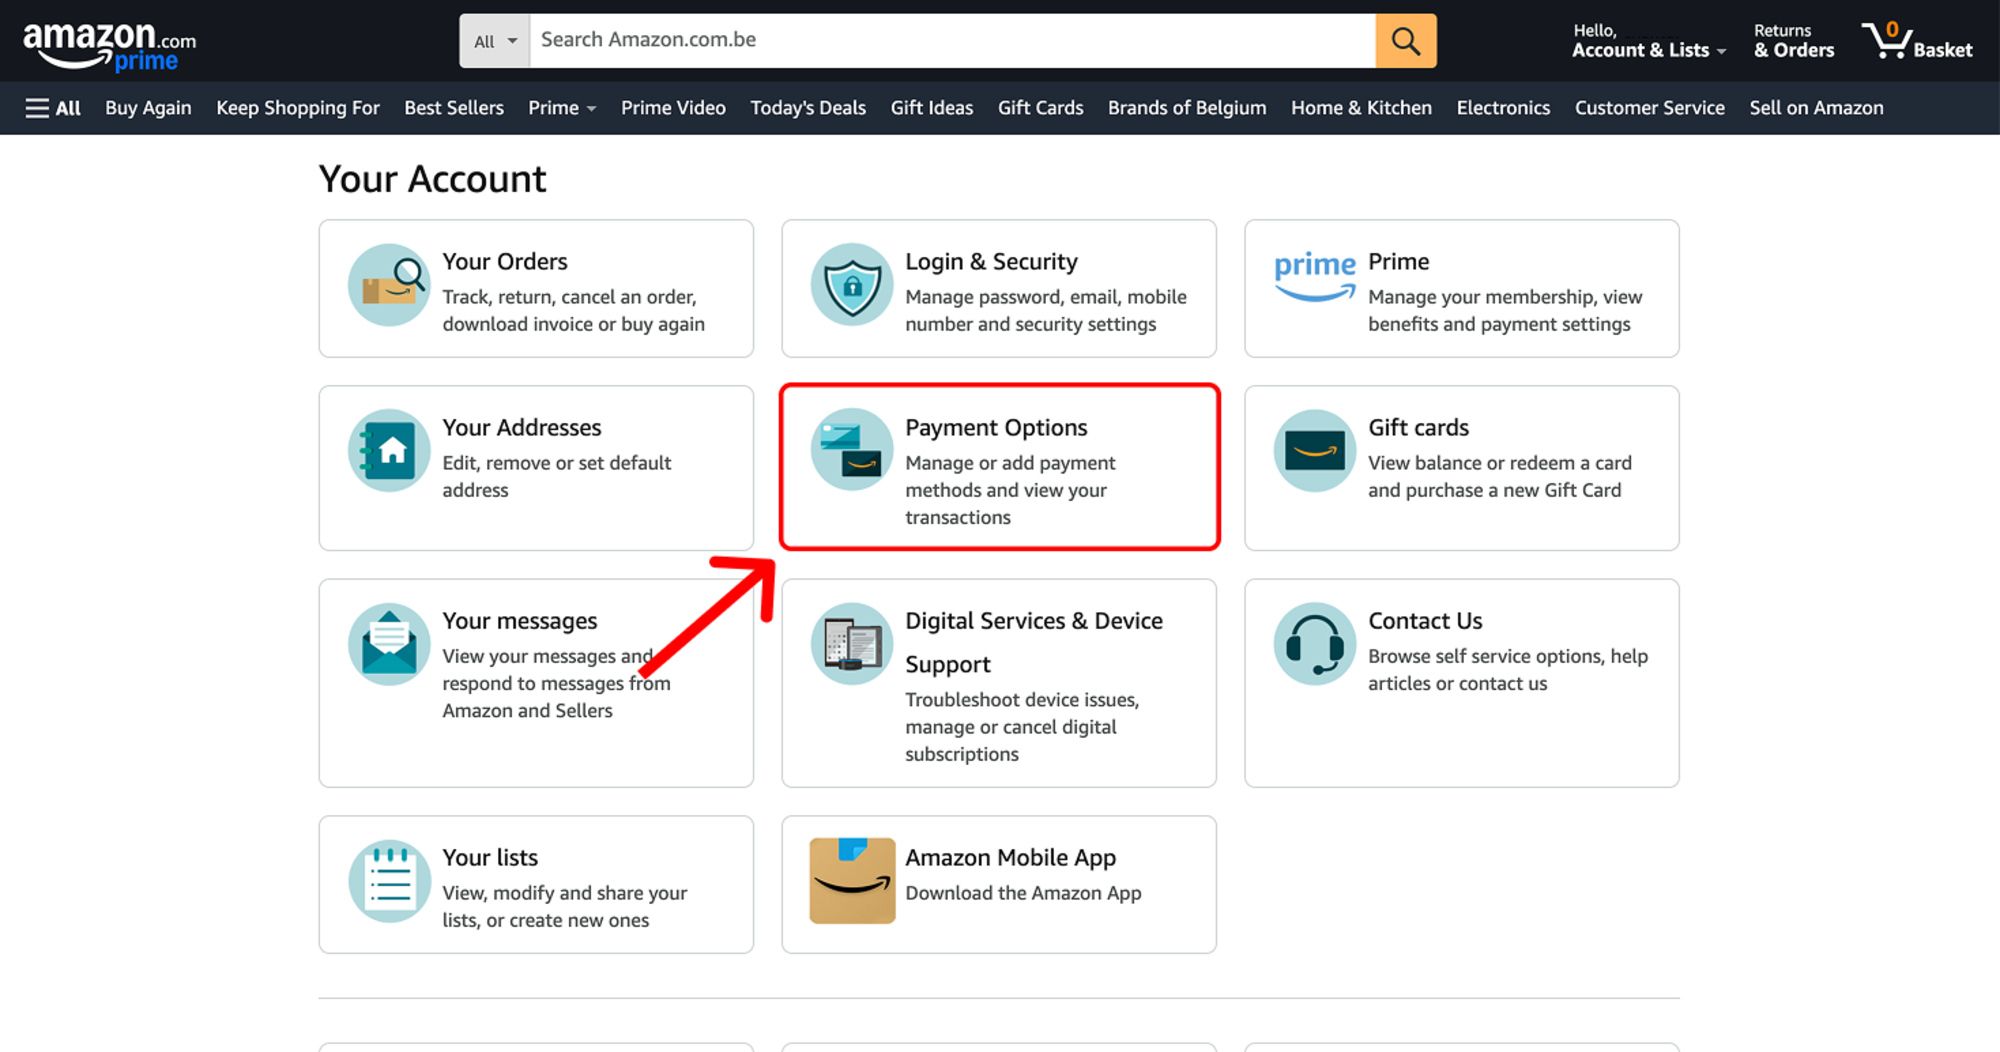This screenshot has width=2000, height=1052.
Task: Click the orange search magnifier button
Action: tap(1405, 41)
